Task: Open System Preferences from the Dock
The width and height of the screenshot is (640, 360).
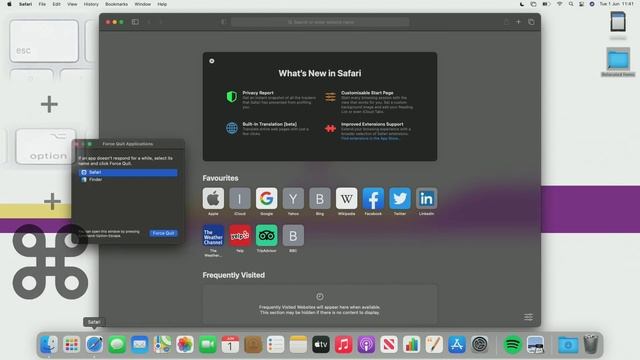Action: pyautogui.click(x=480, y=344)
